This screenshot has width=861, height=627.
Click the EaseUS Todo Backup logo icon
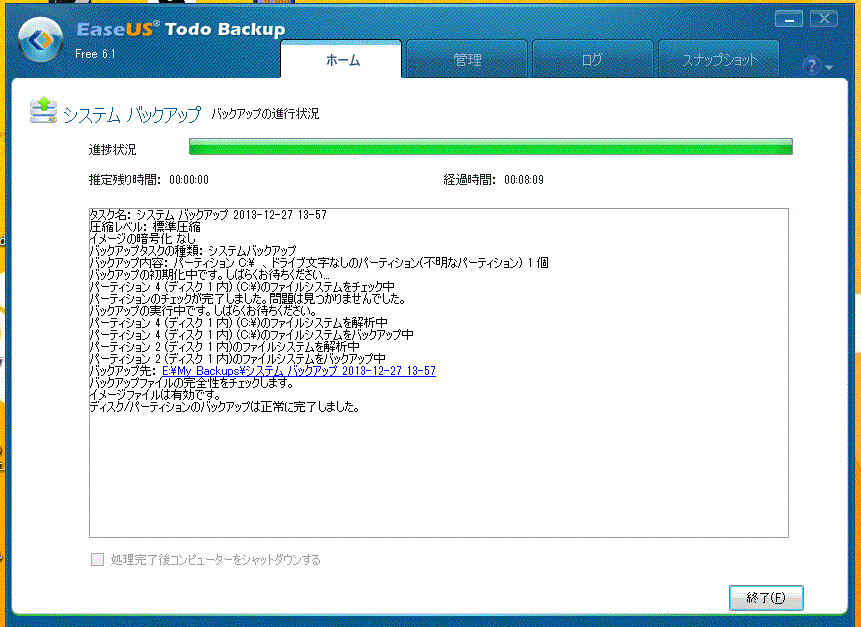click(x=40, y=40)
